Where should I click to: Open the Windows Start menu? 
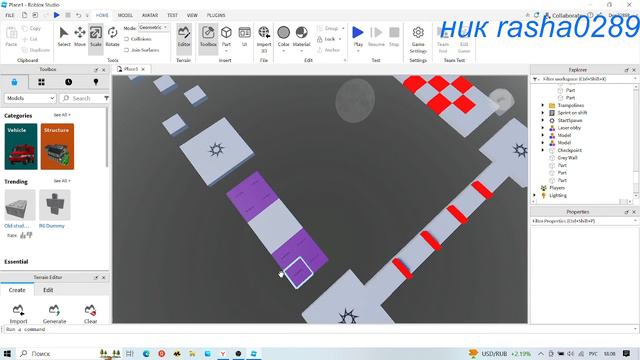click(7, 353)
